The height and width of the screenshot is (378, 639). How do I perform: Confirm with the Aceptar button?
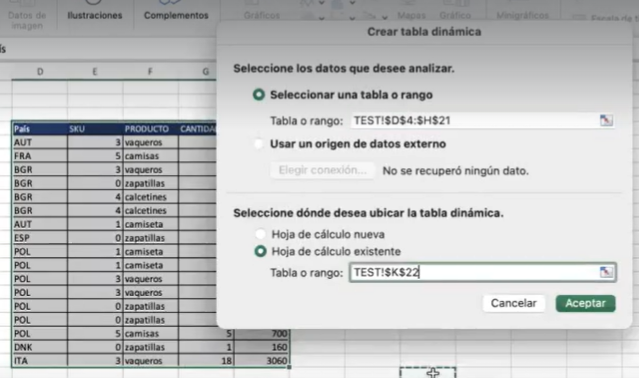click(585, 303)
